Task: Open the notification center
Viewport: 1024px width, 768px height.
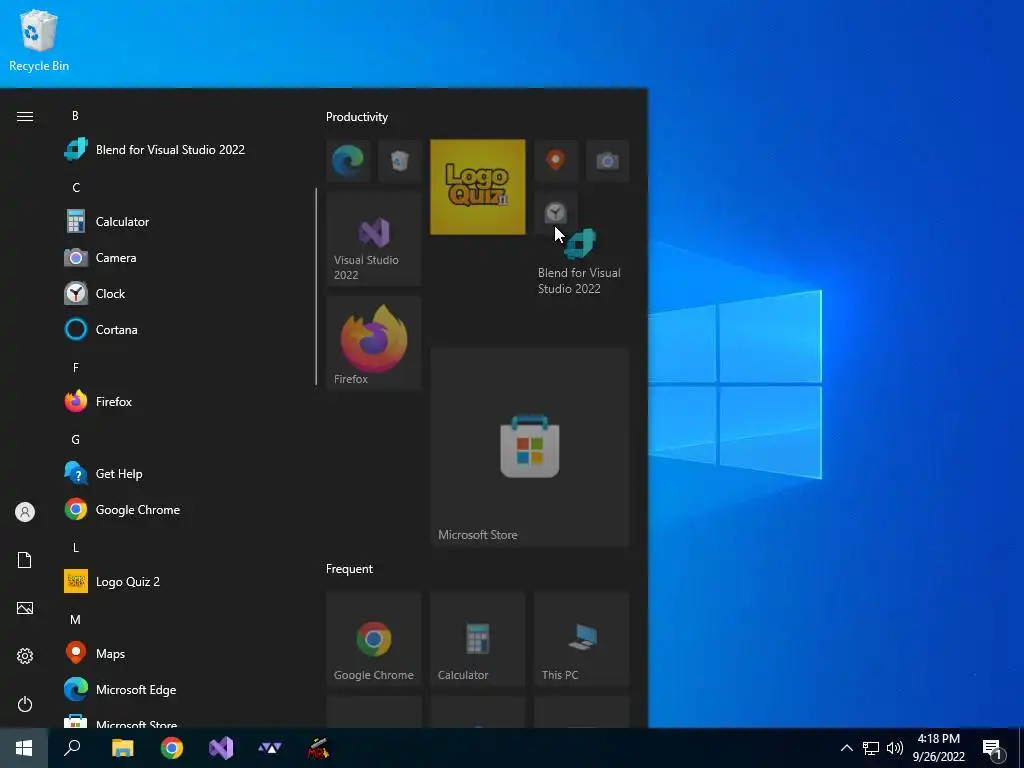Action: click(x=993, y=749)
